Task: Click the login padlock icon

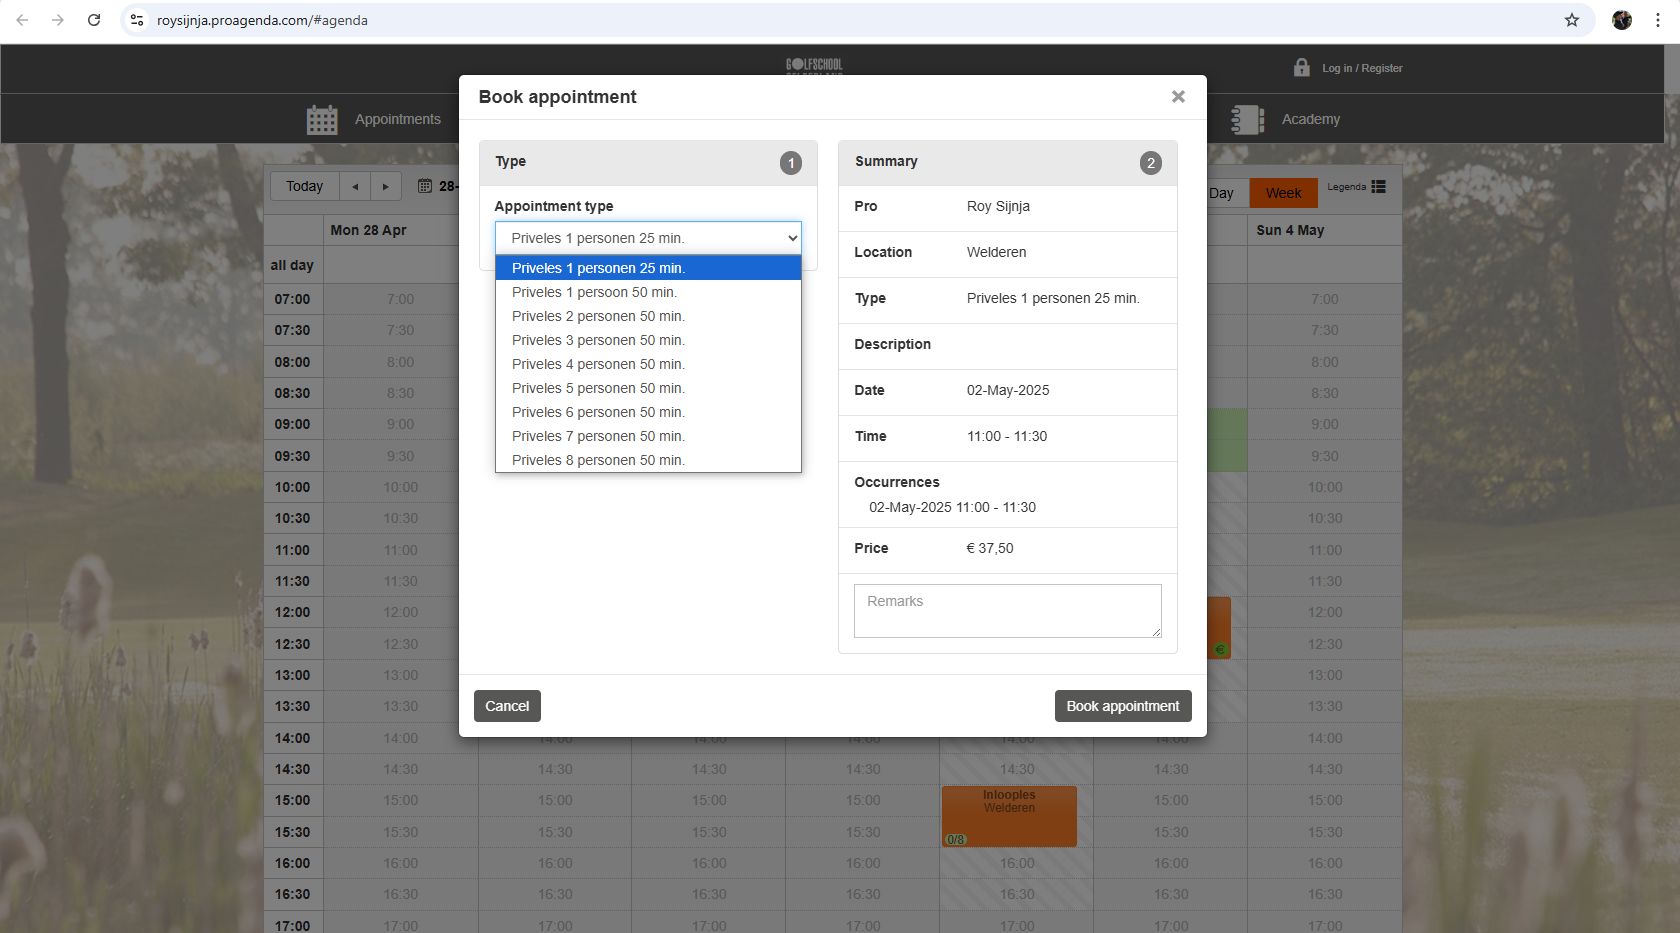Action: point(1301,68)
